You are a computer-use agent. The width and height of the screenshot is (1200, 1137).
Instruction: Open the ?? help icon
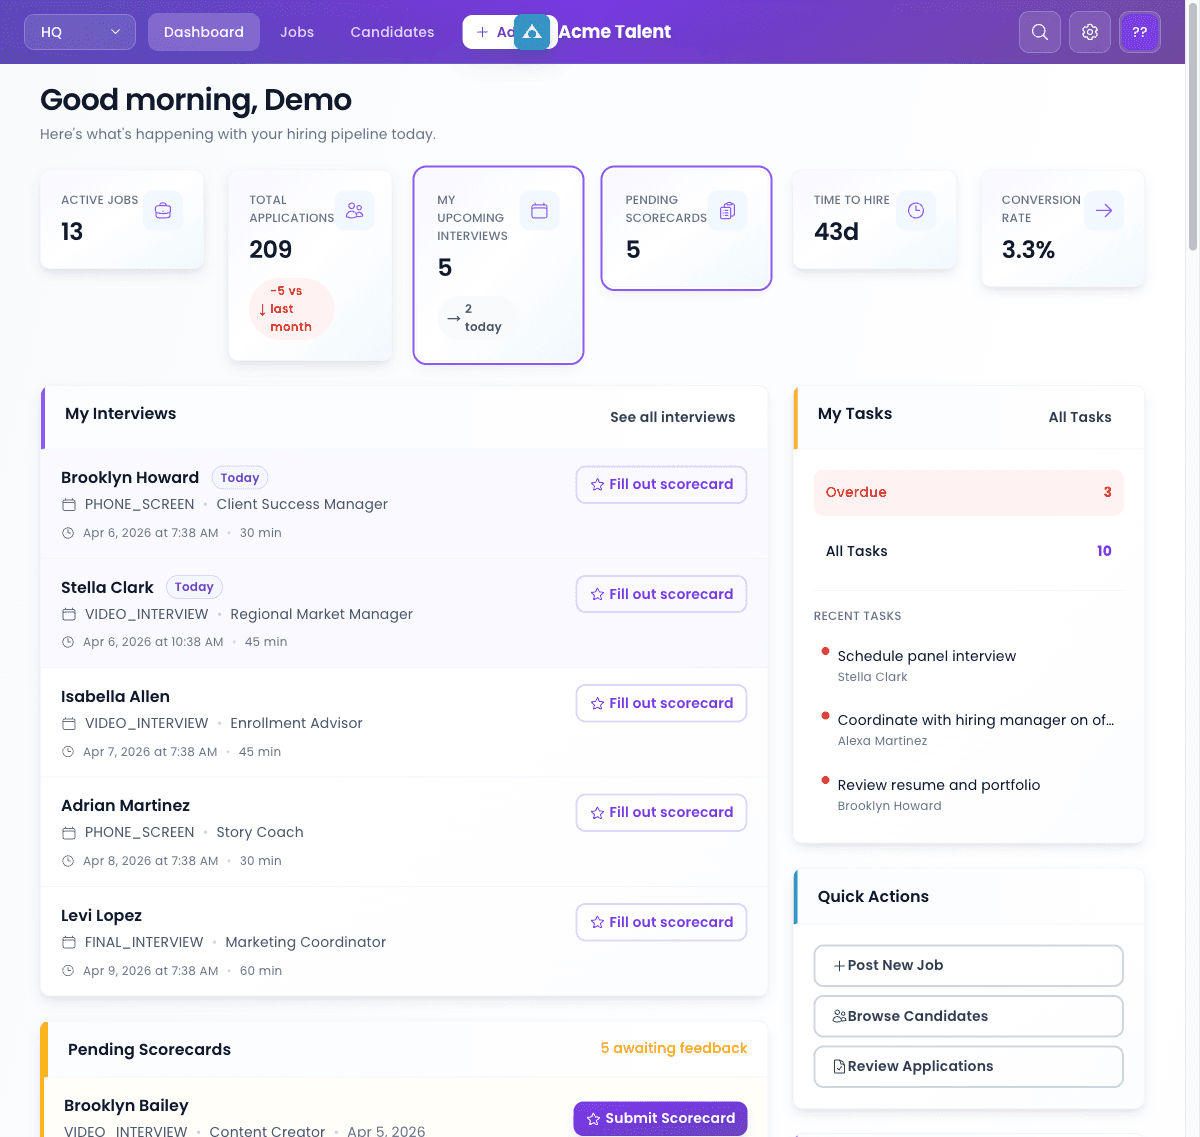[1140, 32]
